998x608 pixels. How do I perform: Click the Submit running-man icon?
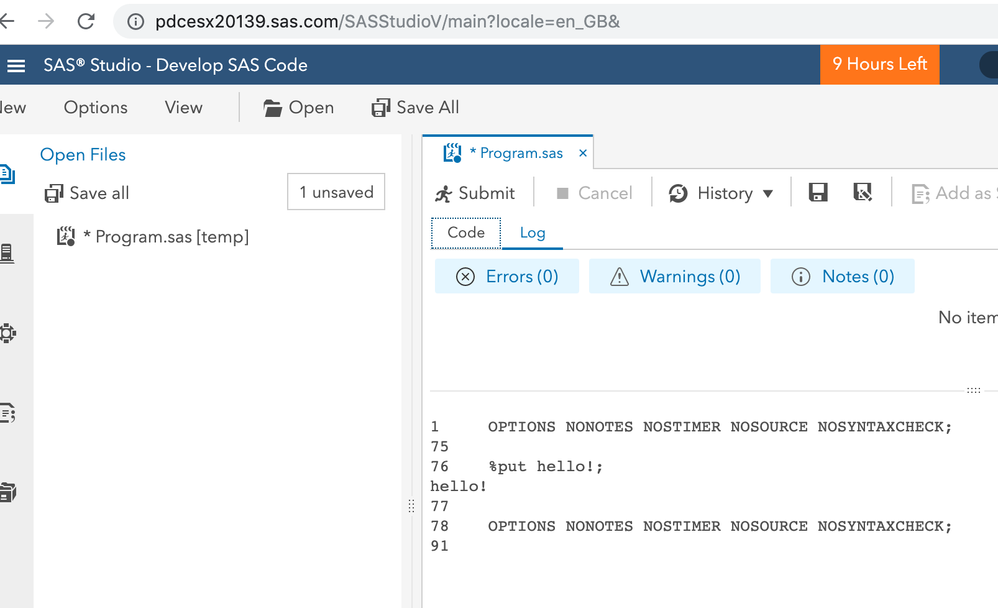click(x=444, y=193)
